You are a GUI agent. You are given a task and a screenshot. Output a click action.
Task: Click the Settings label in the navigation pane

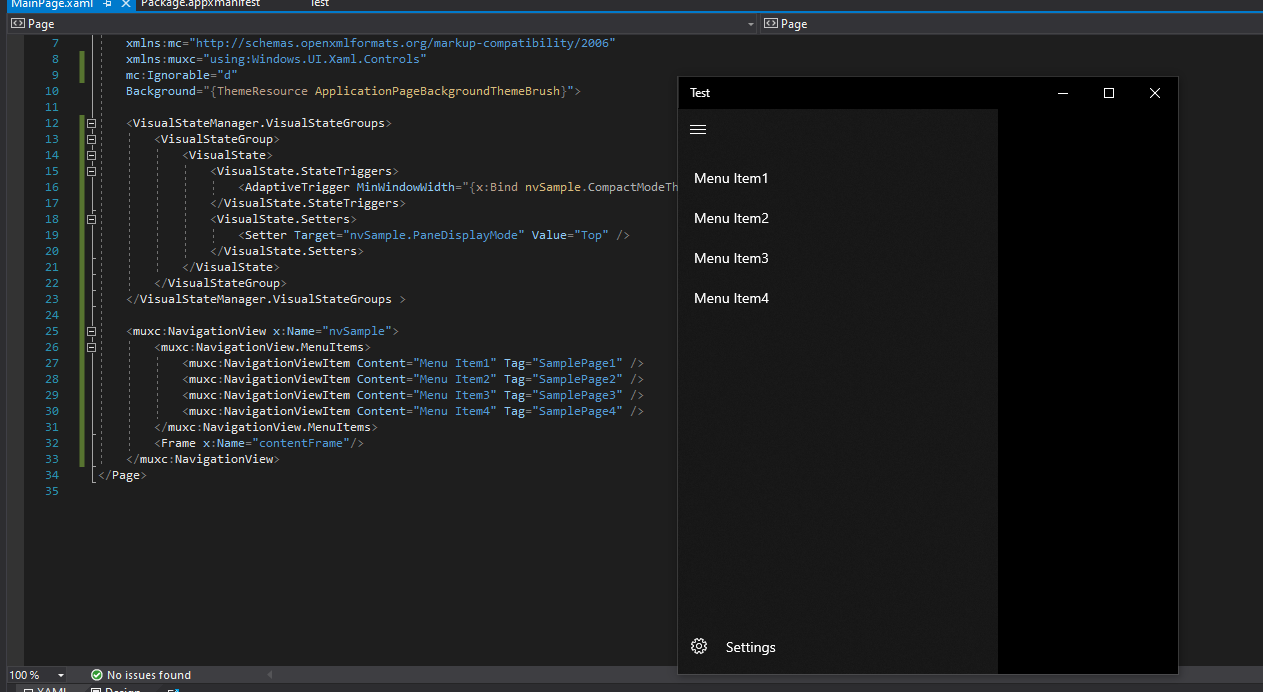click(750, 647)
